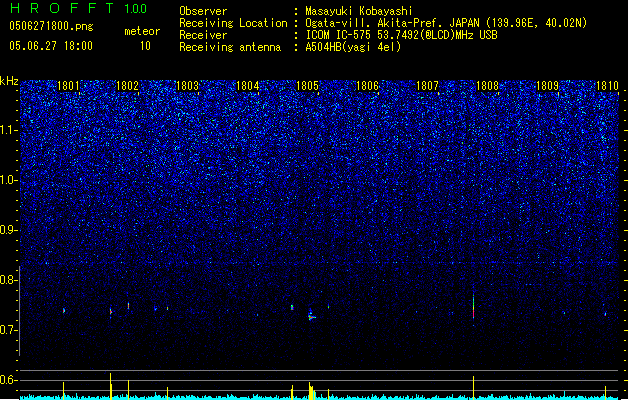Click the 1803 time marker
Screen dimensions: 629x400
click(x=187, y=86)
